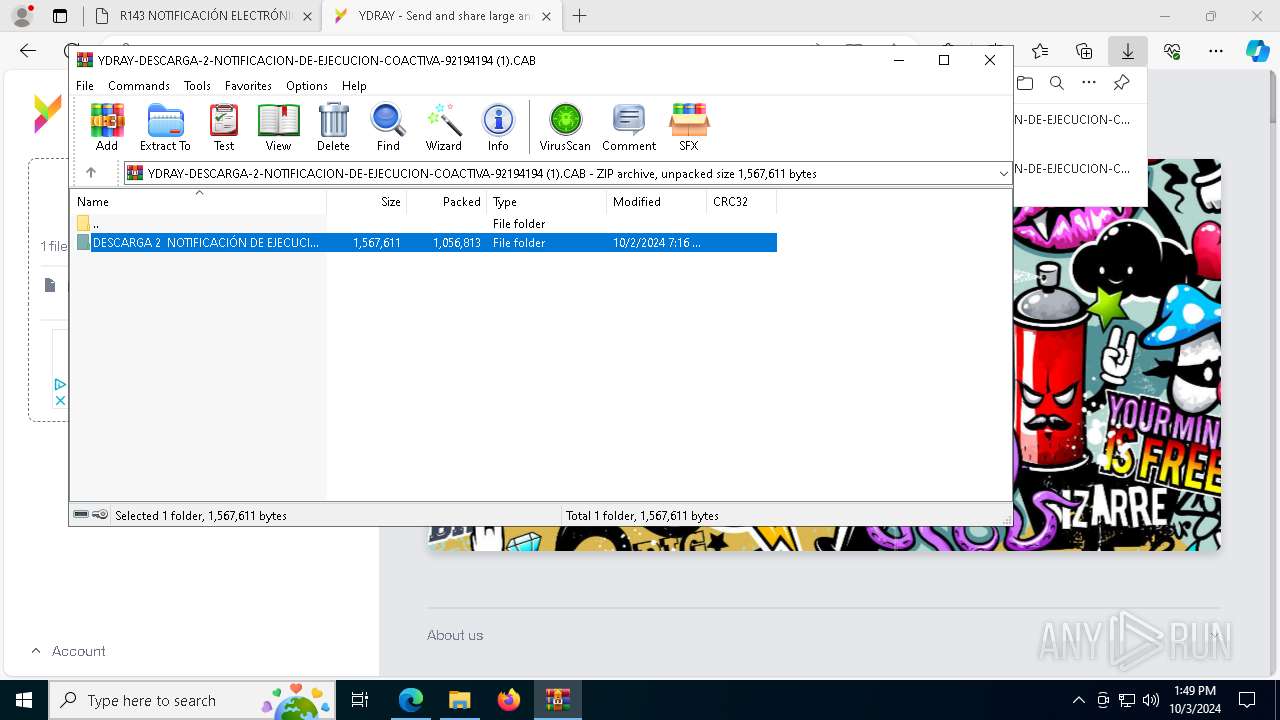Open the Edge tab actions menu icon
The image size is (1280, 720).
click(60, 16)
